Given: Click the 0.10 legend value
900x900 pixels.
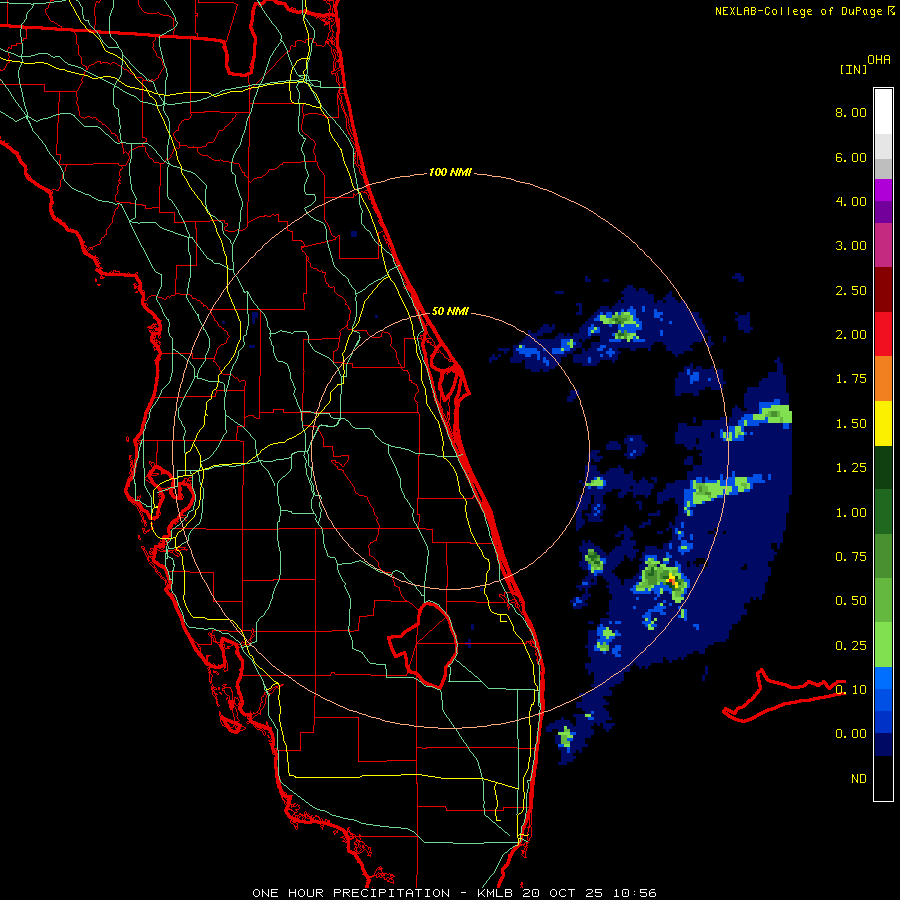Looking at the screenshot, I should [x=851, y=690].
